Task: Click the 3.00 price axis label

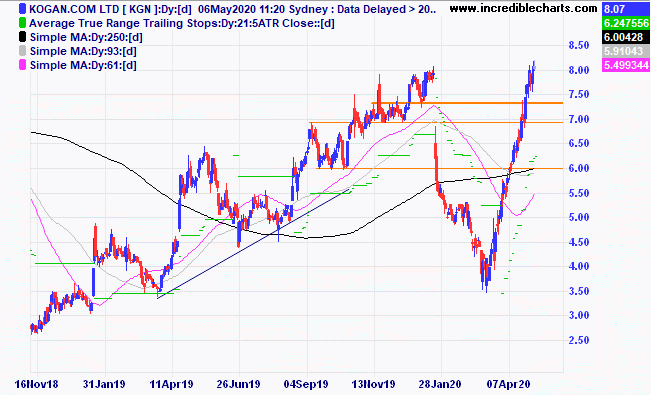Action: (579, 315)
